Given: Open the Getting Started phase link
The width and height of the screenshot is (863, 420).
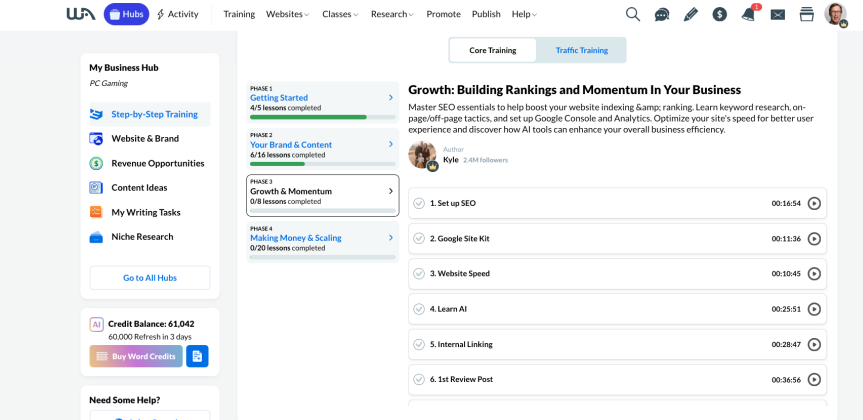Looking at the screenshot, I should tap(279, 98).
